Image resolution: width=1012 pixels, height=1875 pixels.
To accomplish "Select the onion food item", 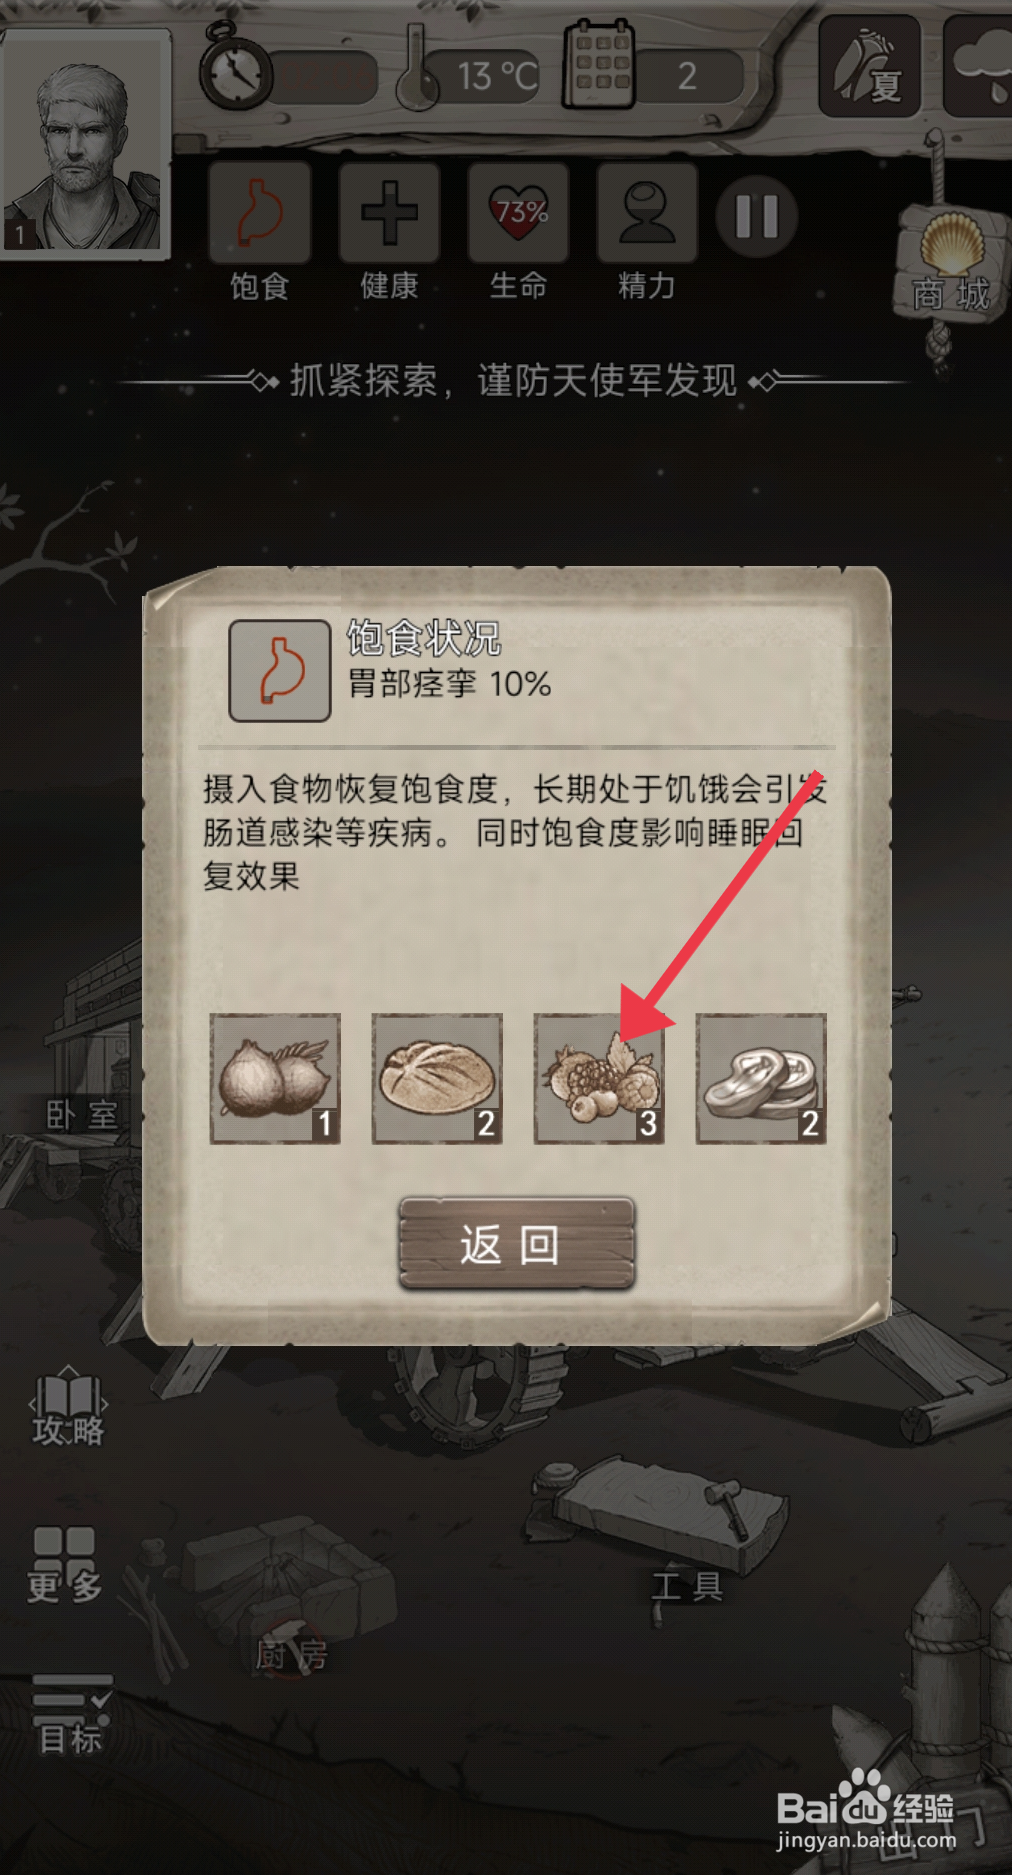I will tap(275, 1078).
